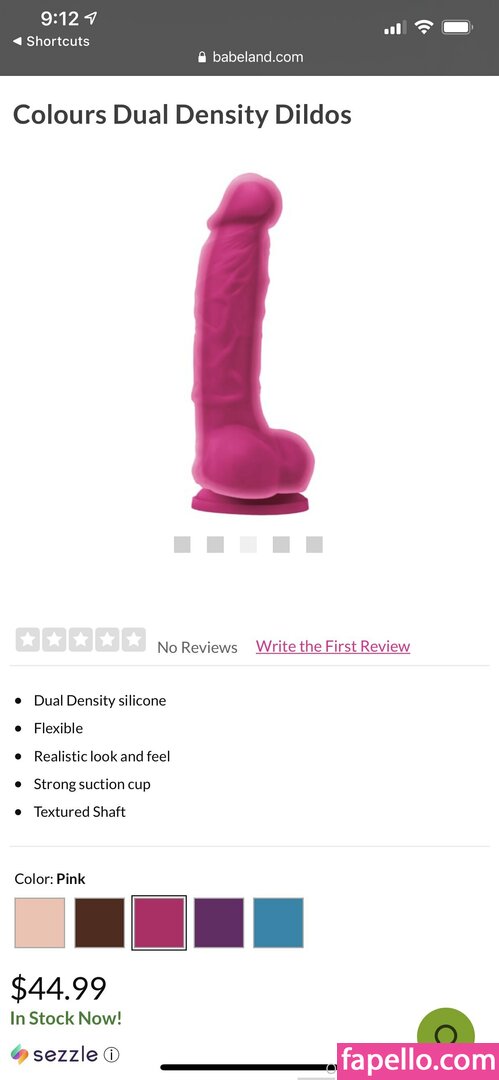
Task: Tap the Wi-Fi status icon
Action: point(424,28)
